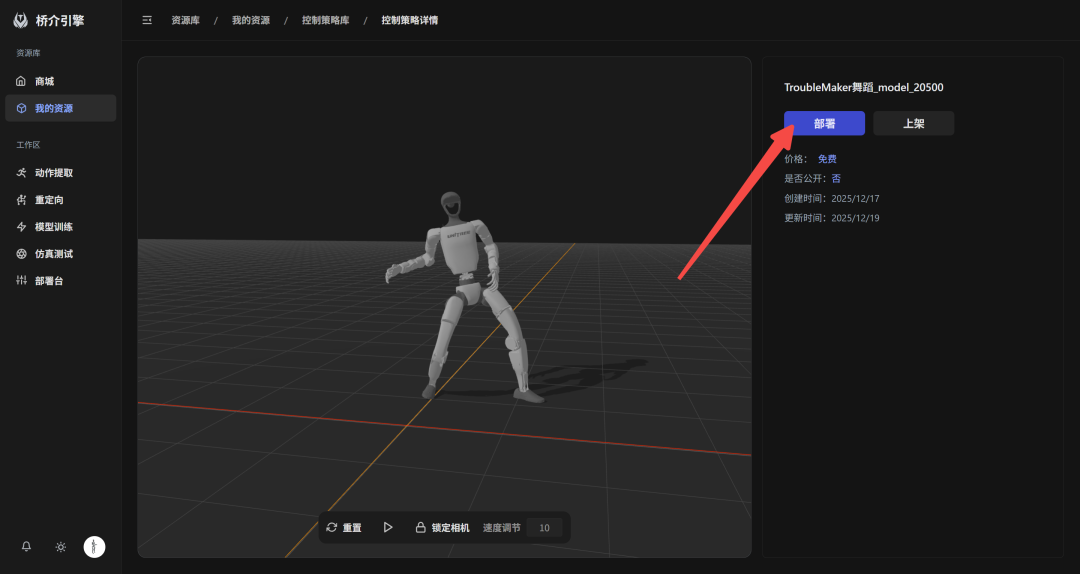Go to 我的资源 breadcrumb
This screenshot has height=574, width=1080.
click(251, 20)
